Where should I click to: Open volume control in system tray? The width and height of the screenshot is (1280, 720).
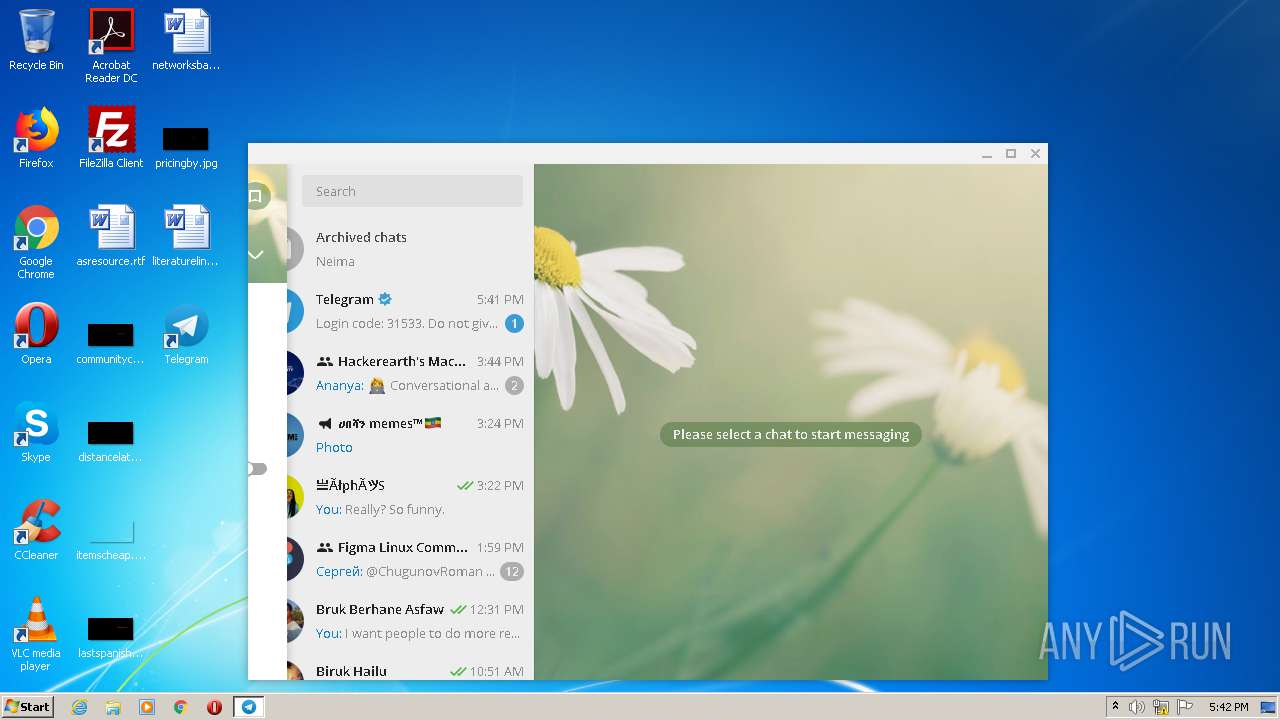tap(1137, 707)
